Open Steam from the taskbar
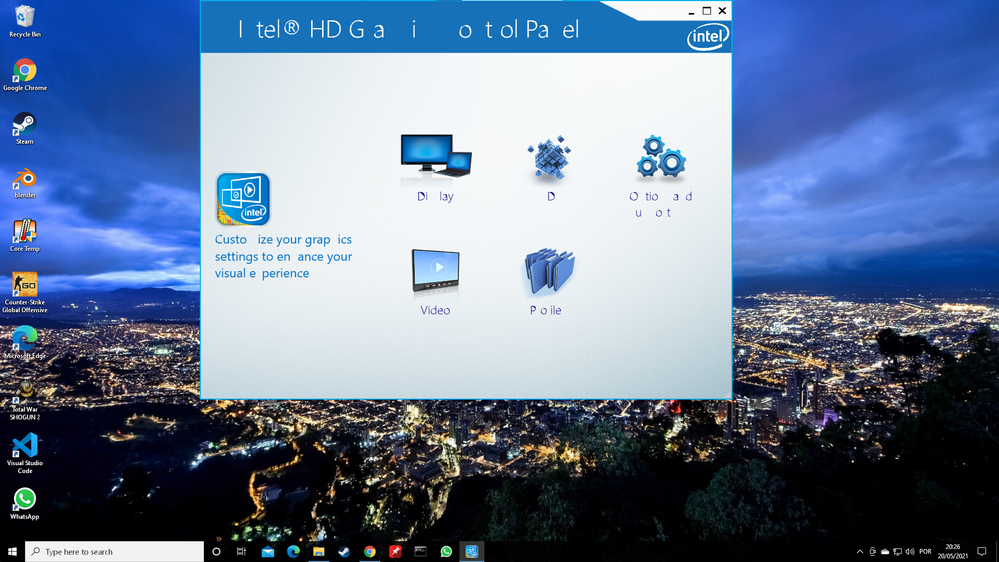 pos(344,551)
